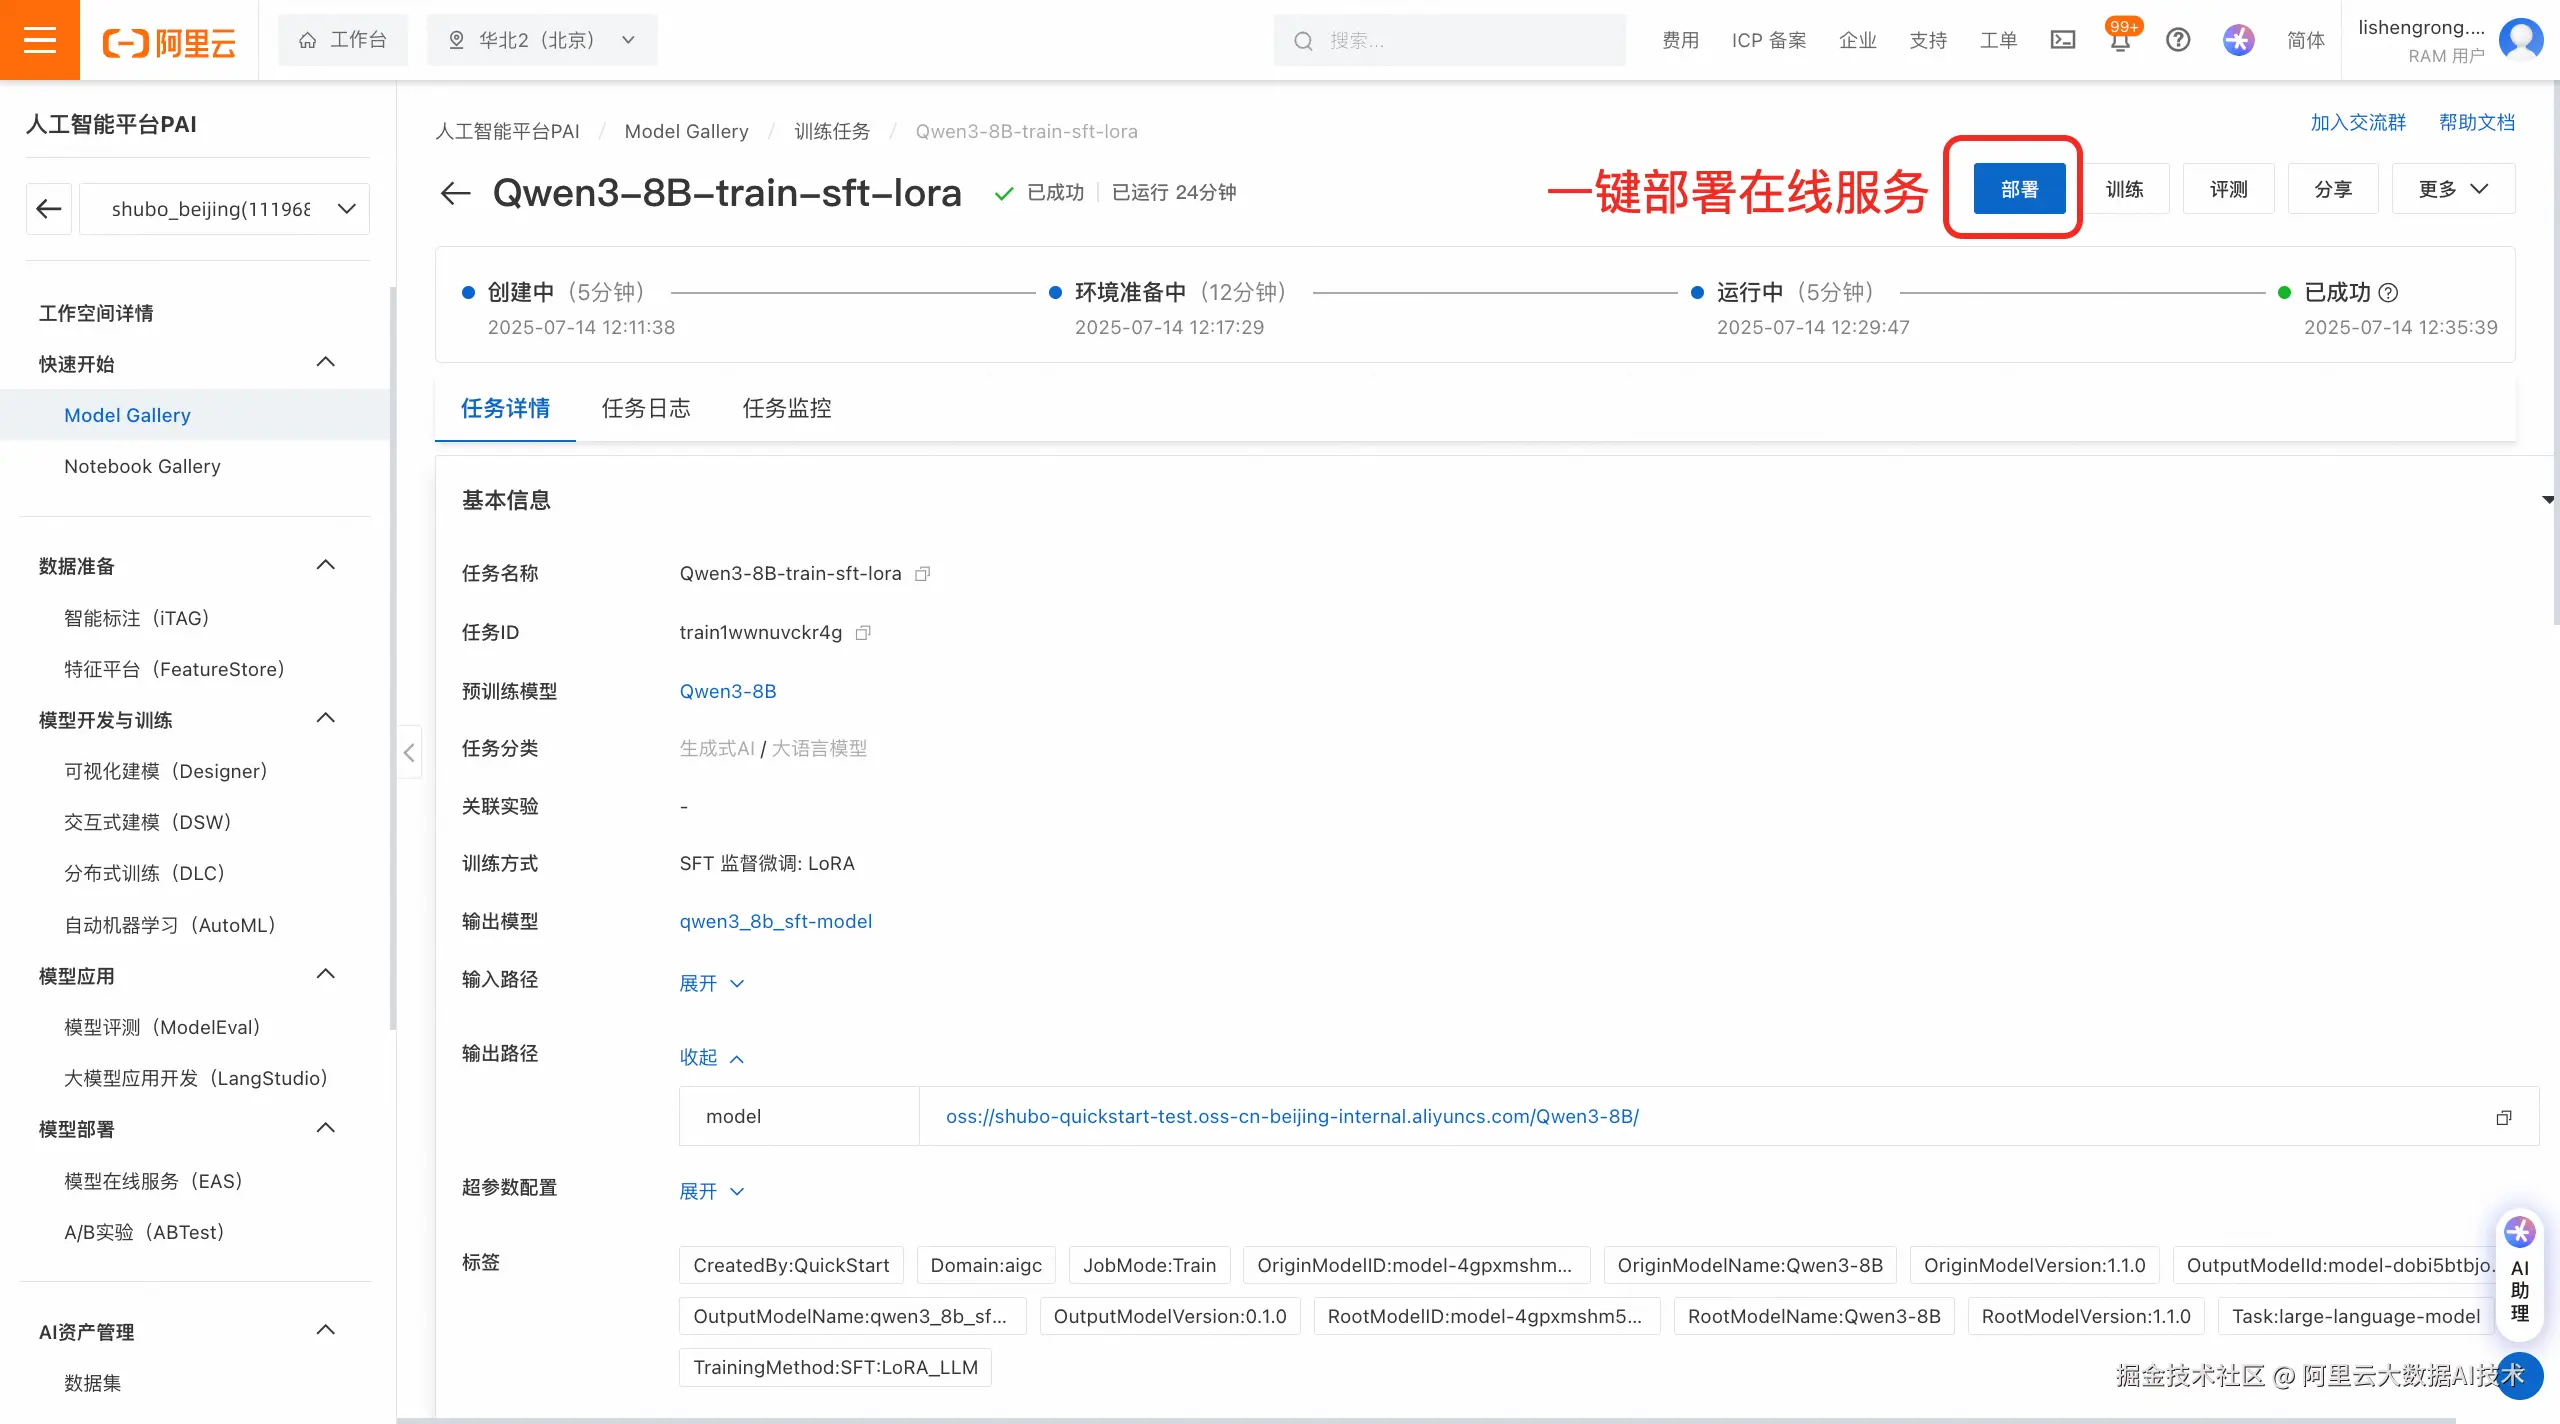Screen dimensions: 2560x1424
Task: Collapse the 输出路径 details
Action: tap(712, 1057)
